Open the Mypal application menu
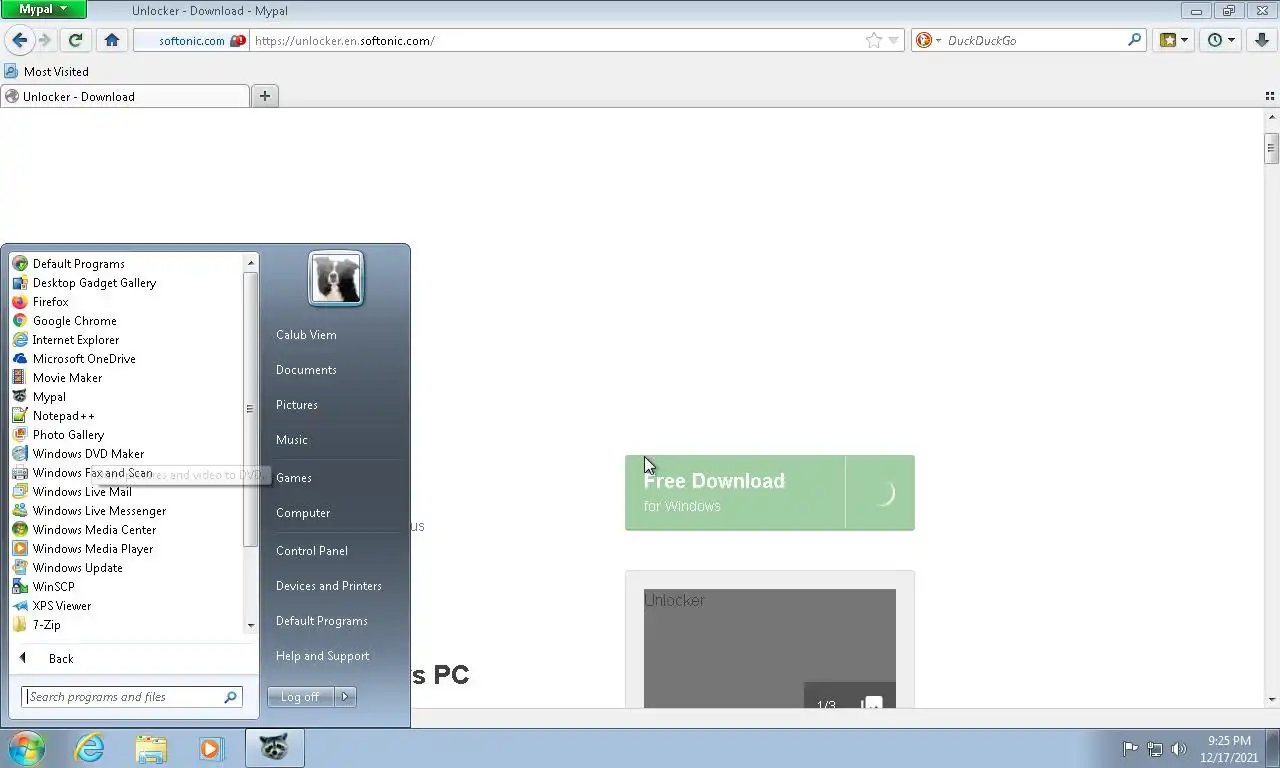The image size is (1280, 768). click(44, 10)
